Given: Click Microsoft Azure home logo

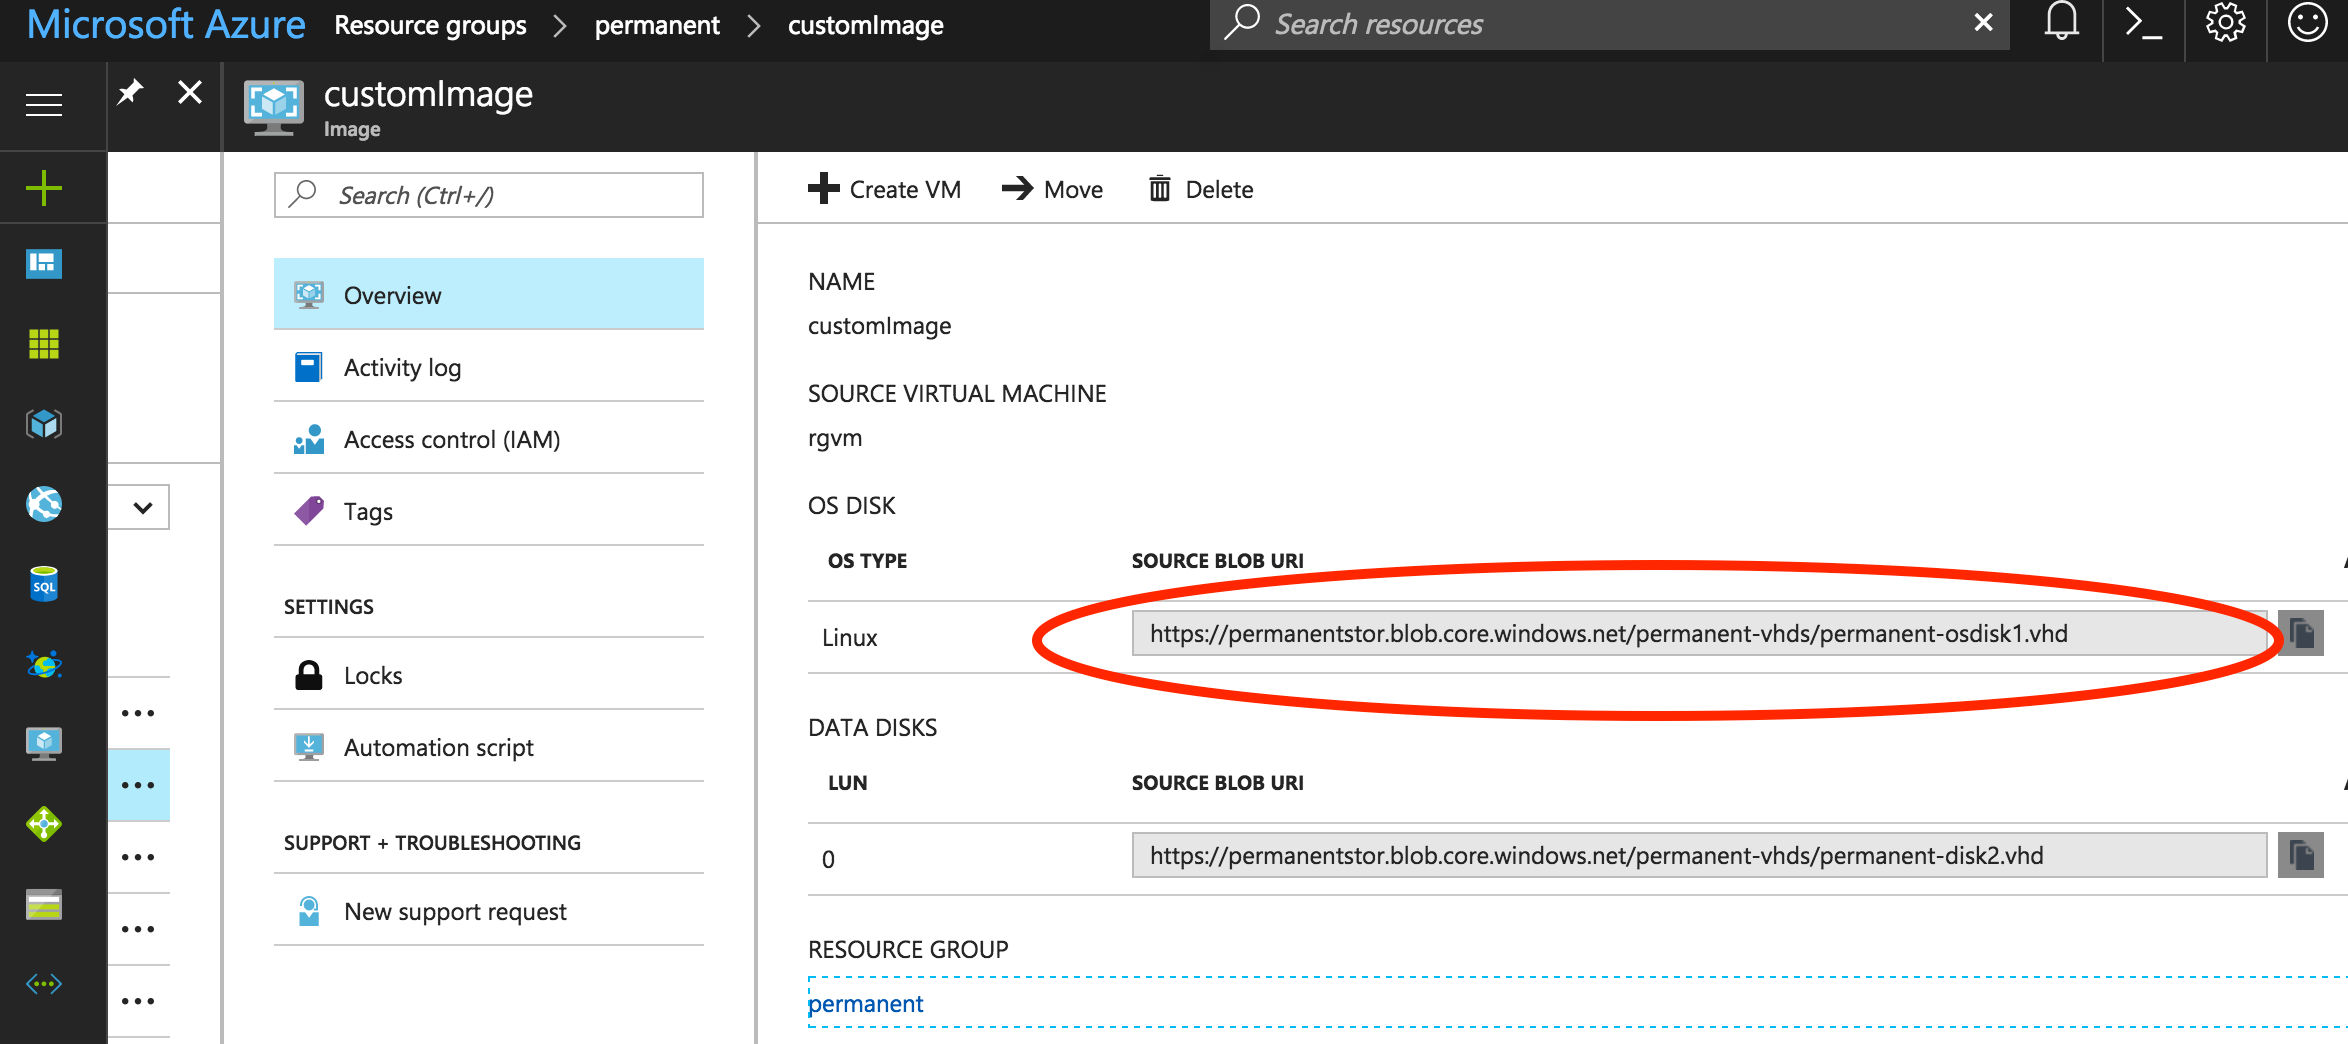Looking at the screenshot, I should tap(166, 24).
